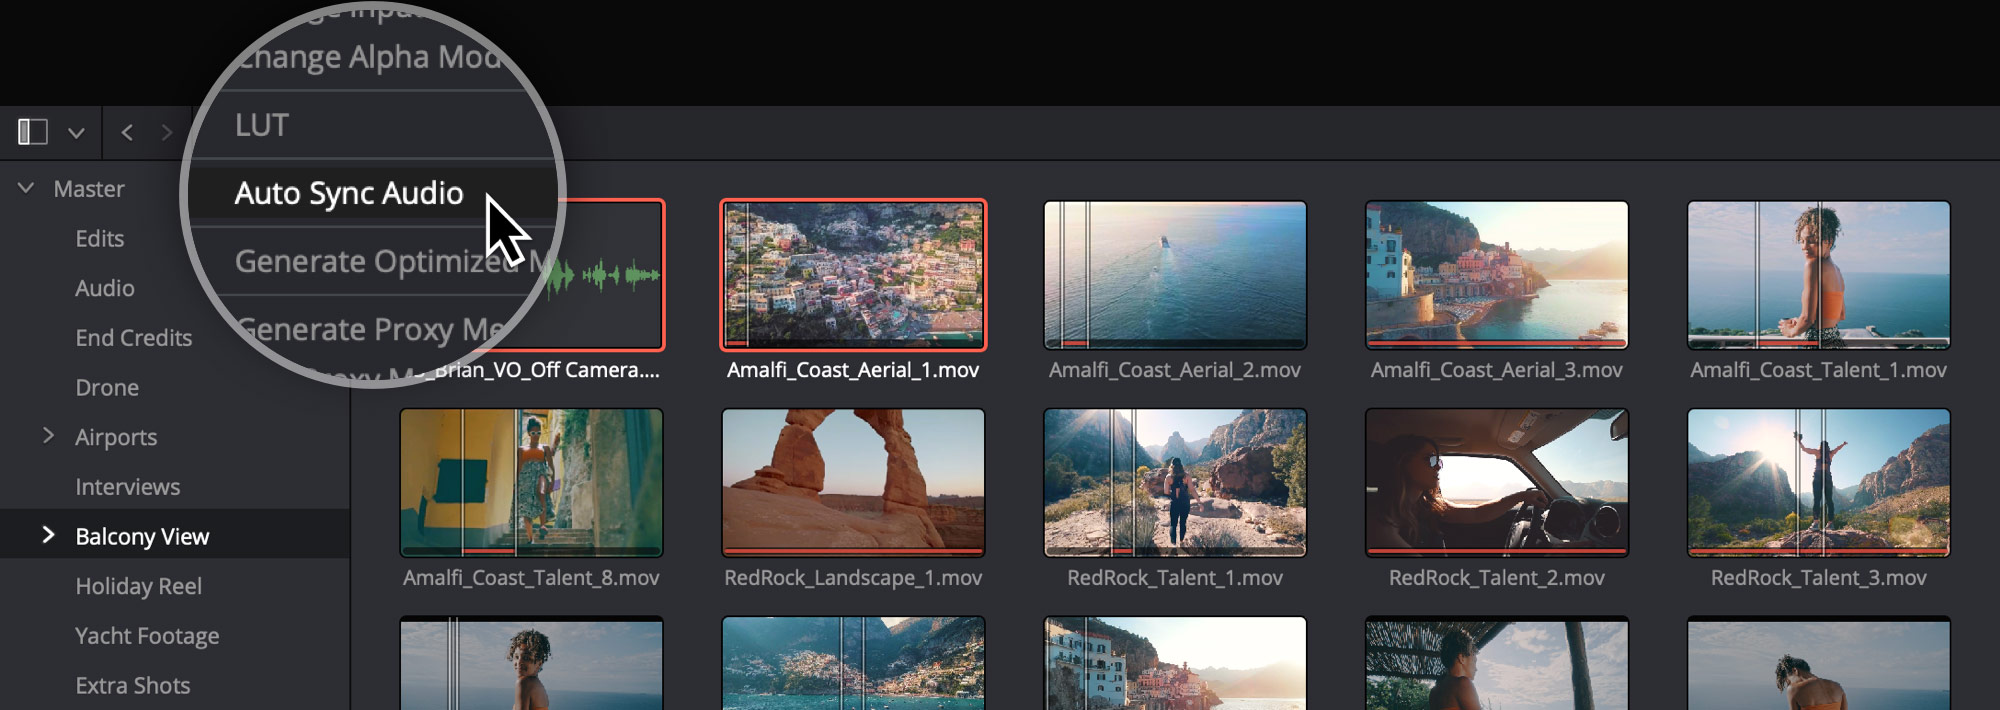Open the Interviews bin
This screenshot has width=2000, height=710.
128,487
